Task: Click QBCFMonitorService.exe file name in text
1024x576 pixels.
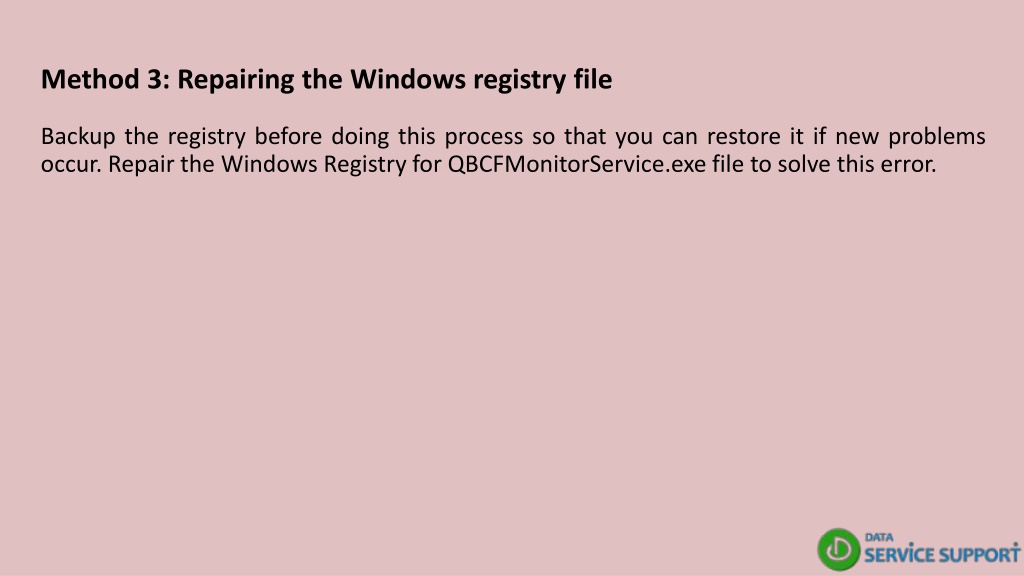Action: [x=577, y=164]
